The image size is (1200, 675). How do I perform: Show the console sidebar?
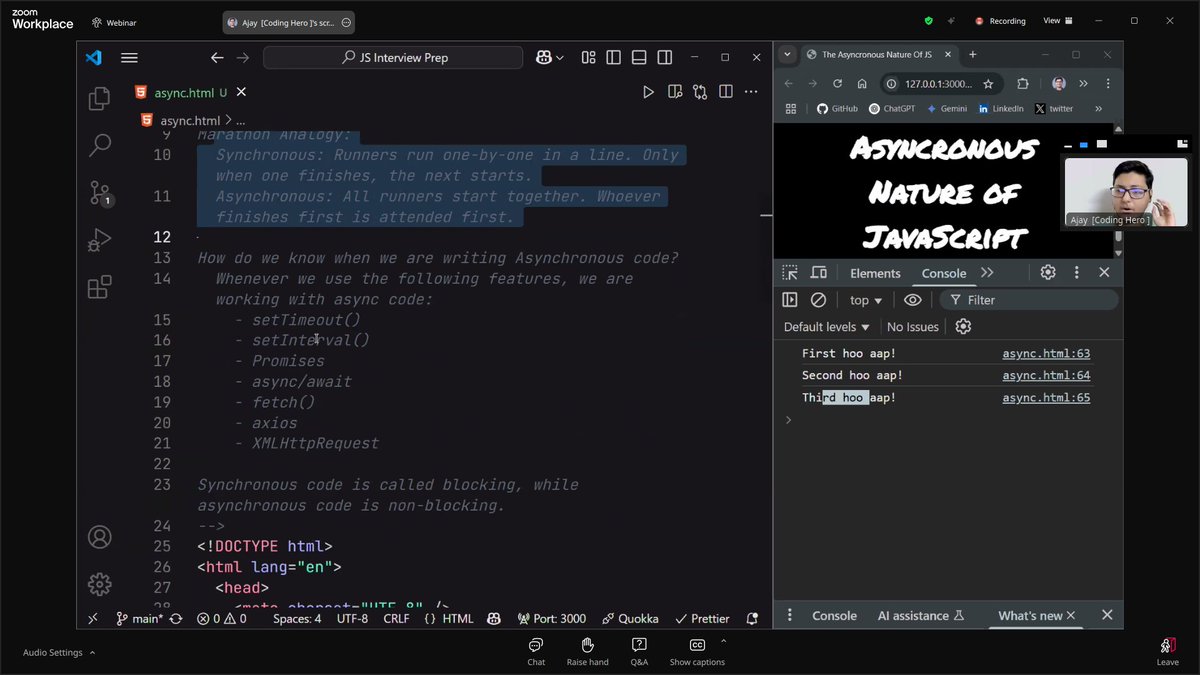[790, 300]
